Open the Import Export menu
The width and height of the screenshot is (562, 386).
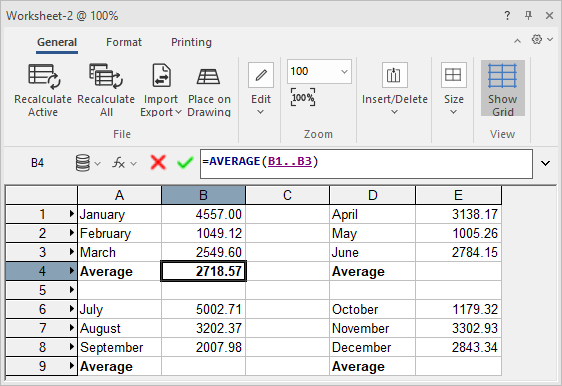(x=161, y=91)
